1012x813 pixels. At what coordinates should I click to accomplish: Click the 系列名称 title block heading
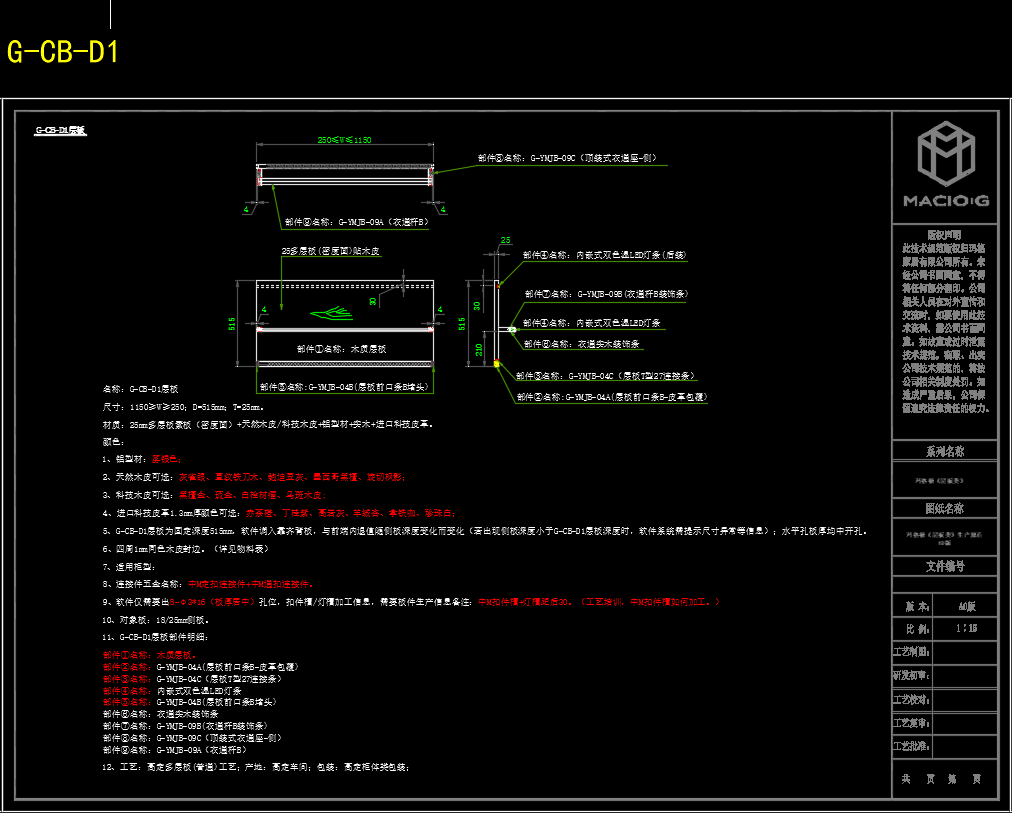point(944,451)
